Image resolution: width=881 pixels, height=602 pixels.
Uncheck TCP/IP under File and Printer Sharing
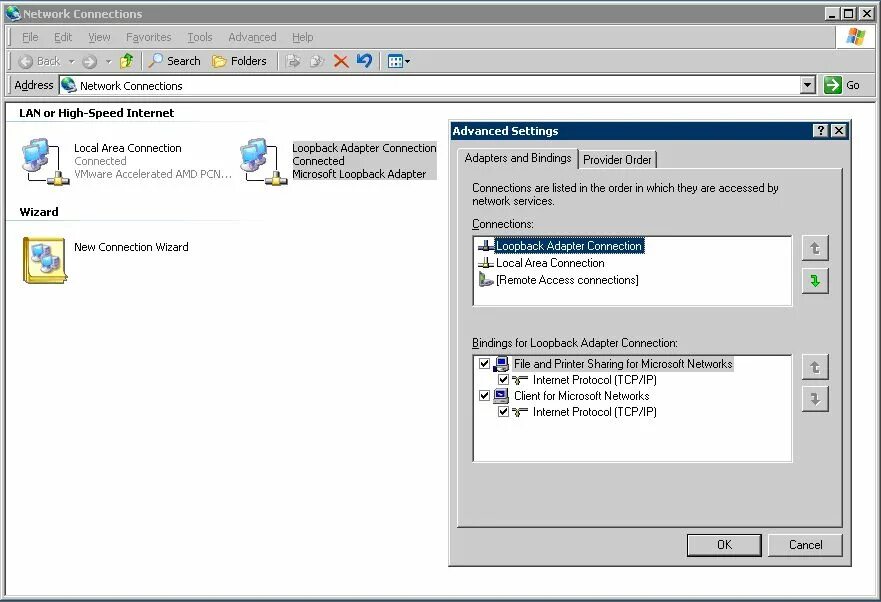(503, 379)
